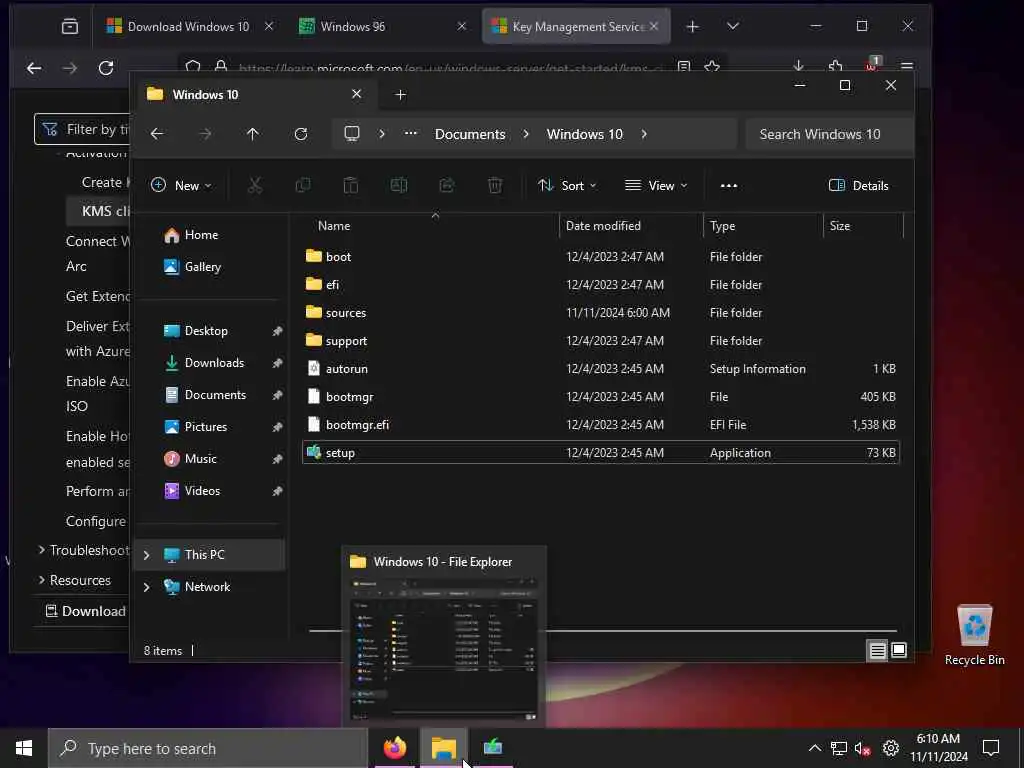This screenshot has height=768, width=1024.
Task: Open the View dropdown menu
Action: pos(656,186)
